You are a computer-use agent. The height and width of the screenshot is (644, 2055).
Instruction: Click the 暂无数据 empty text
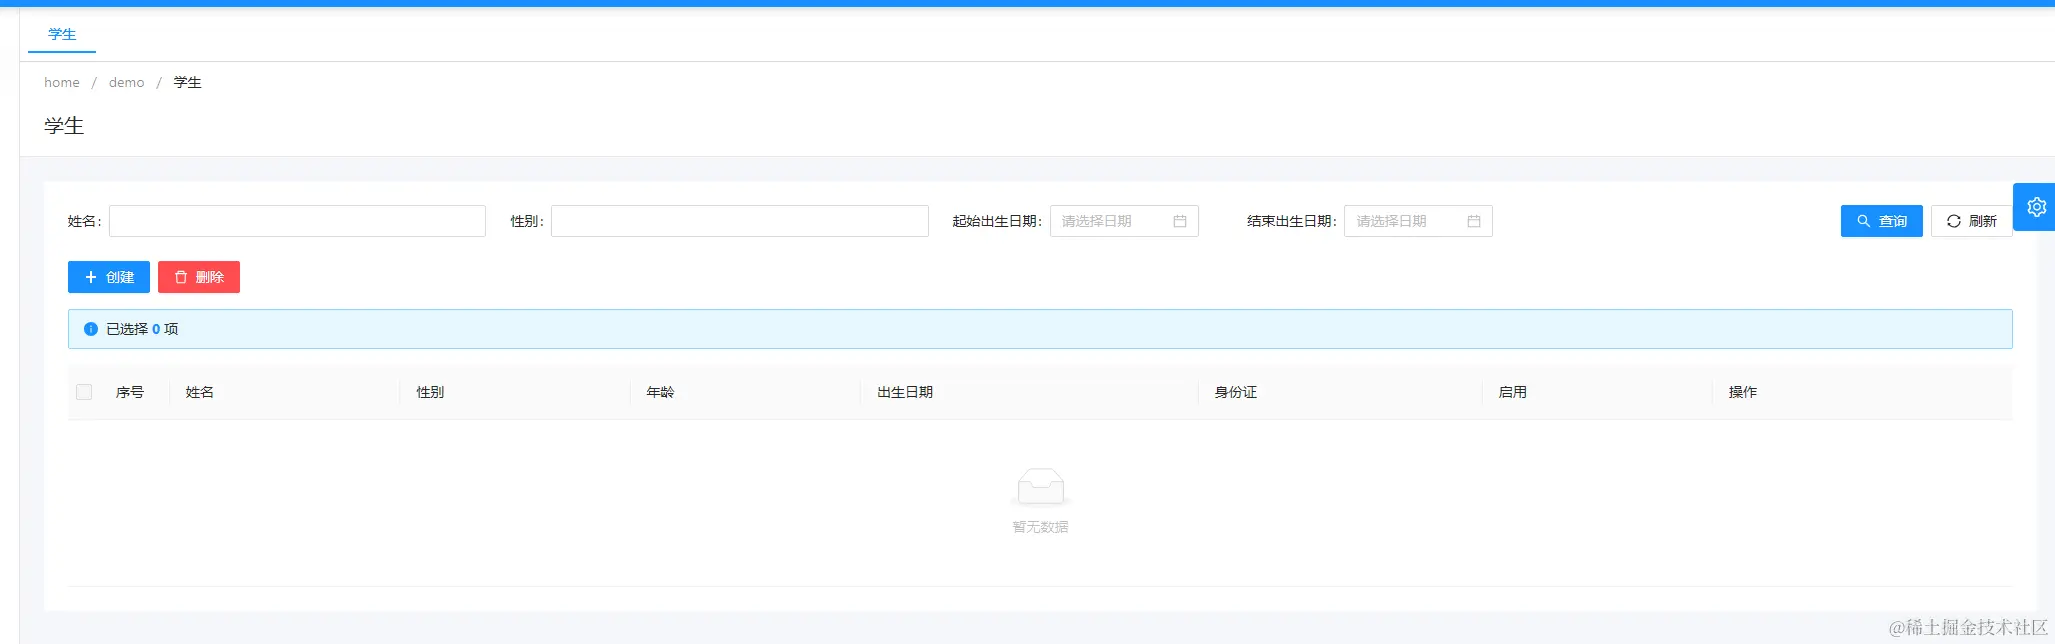1040,527
